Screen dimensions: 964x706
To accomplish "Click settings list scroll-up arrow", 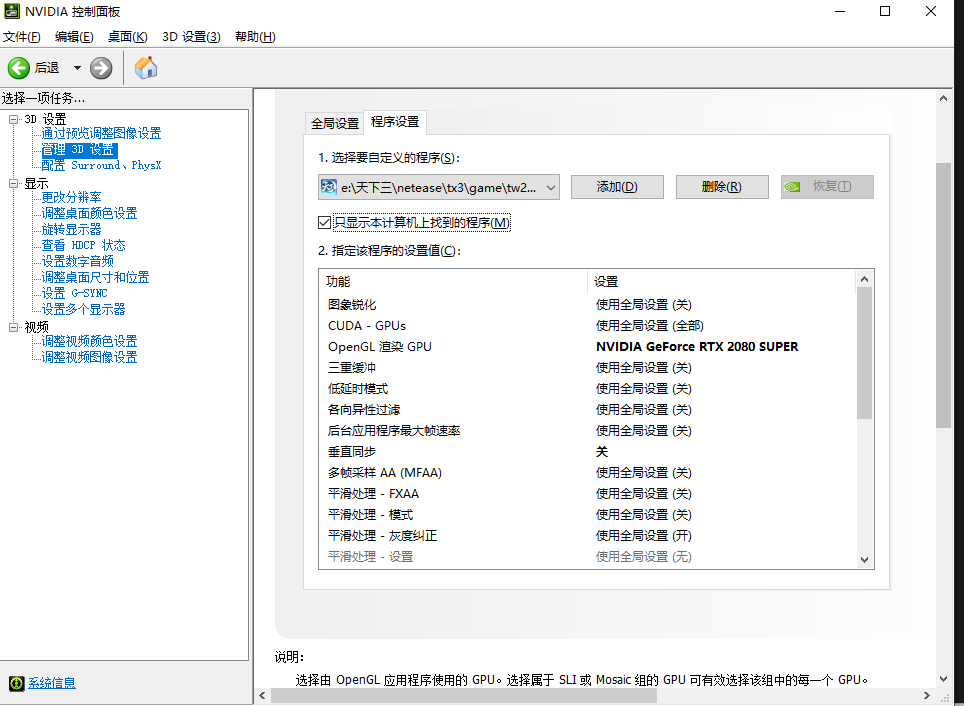I will pyautogui.click(x=864, y=279).
